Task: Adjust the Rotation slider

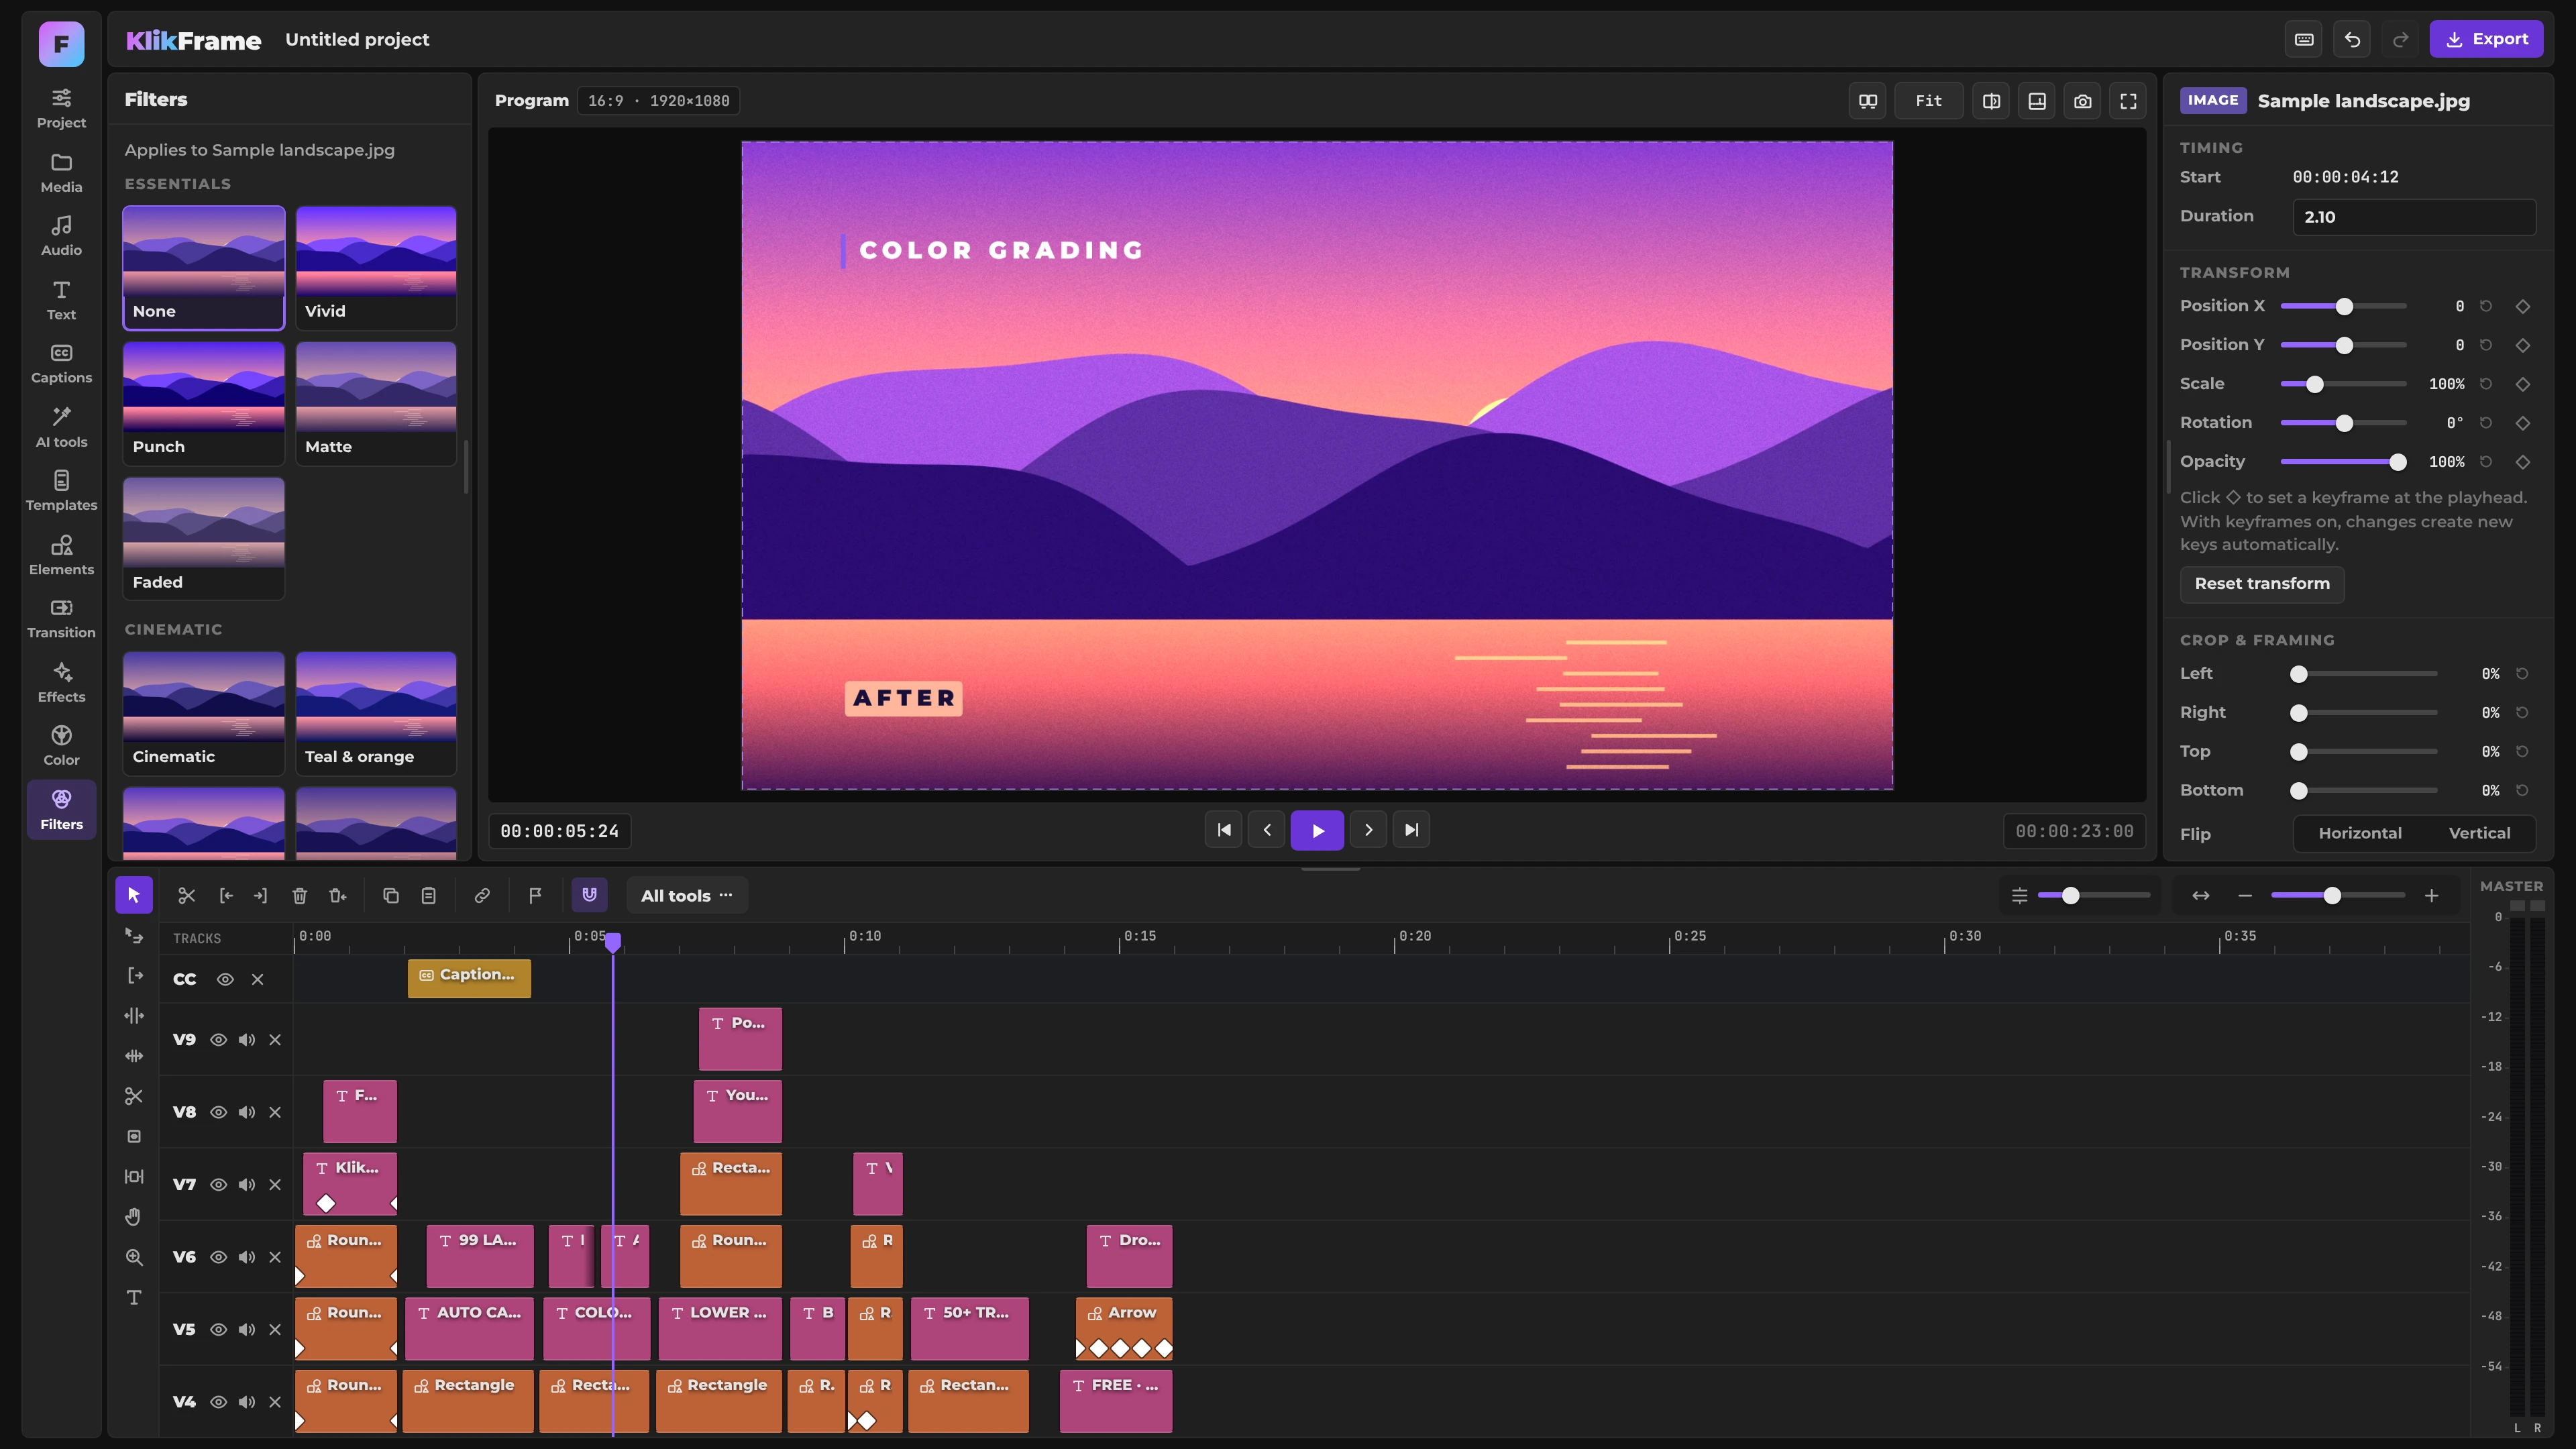Action: (2343, 423)
